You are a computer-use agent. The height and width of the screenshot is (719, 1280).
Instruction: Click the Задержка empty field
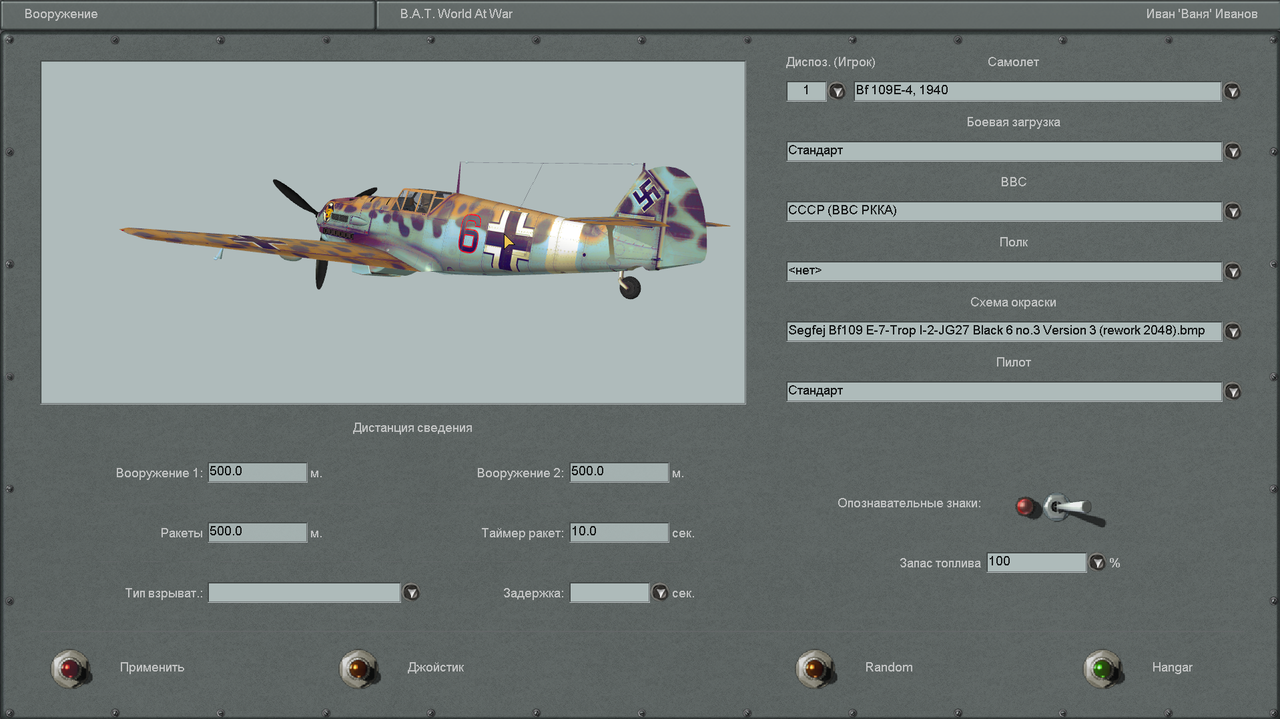609,592
